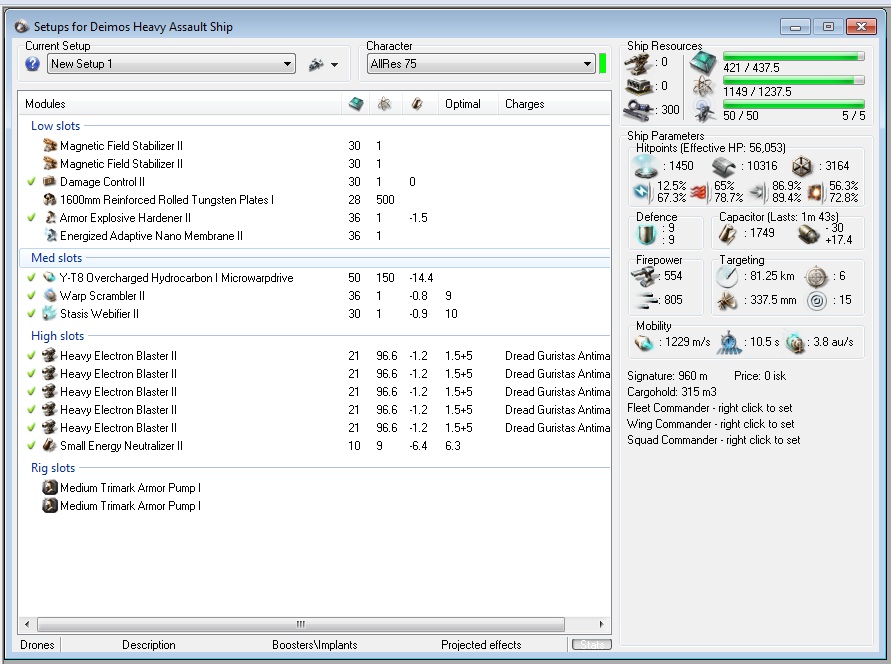Viewport: 891px width, 664px height.
Task: Toggle the Y-T8 Microwarpdrive active checkmark
Action: pos(31,278)
